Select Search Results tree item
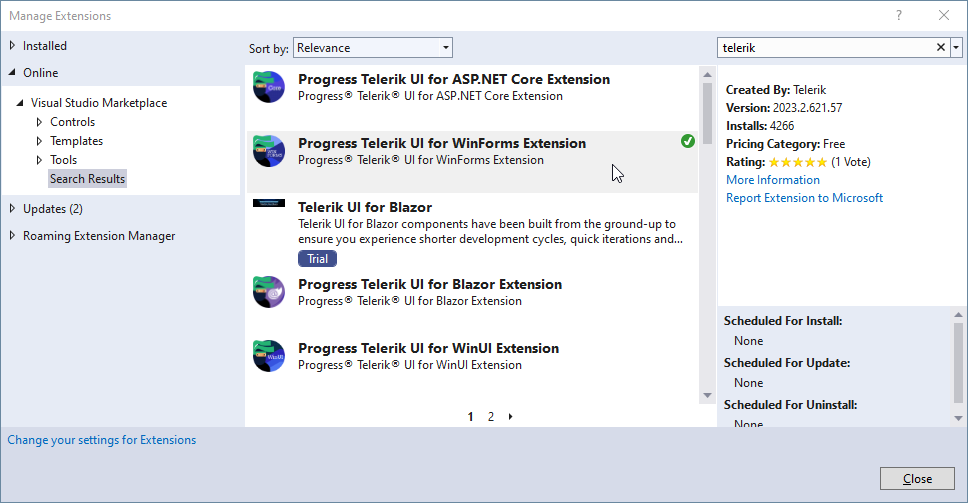 click(88, 178)
